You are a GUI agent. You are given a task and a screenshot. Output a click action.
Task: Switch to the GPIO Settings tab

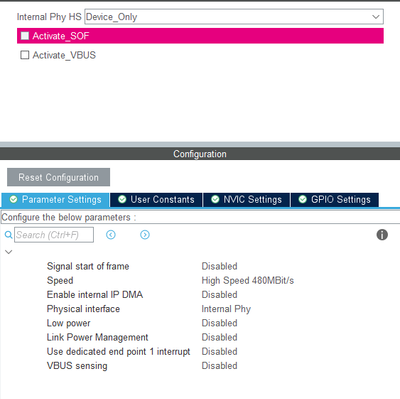click(335, 200)
